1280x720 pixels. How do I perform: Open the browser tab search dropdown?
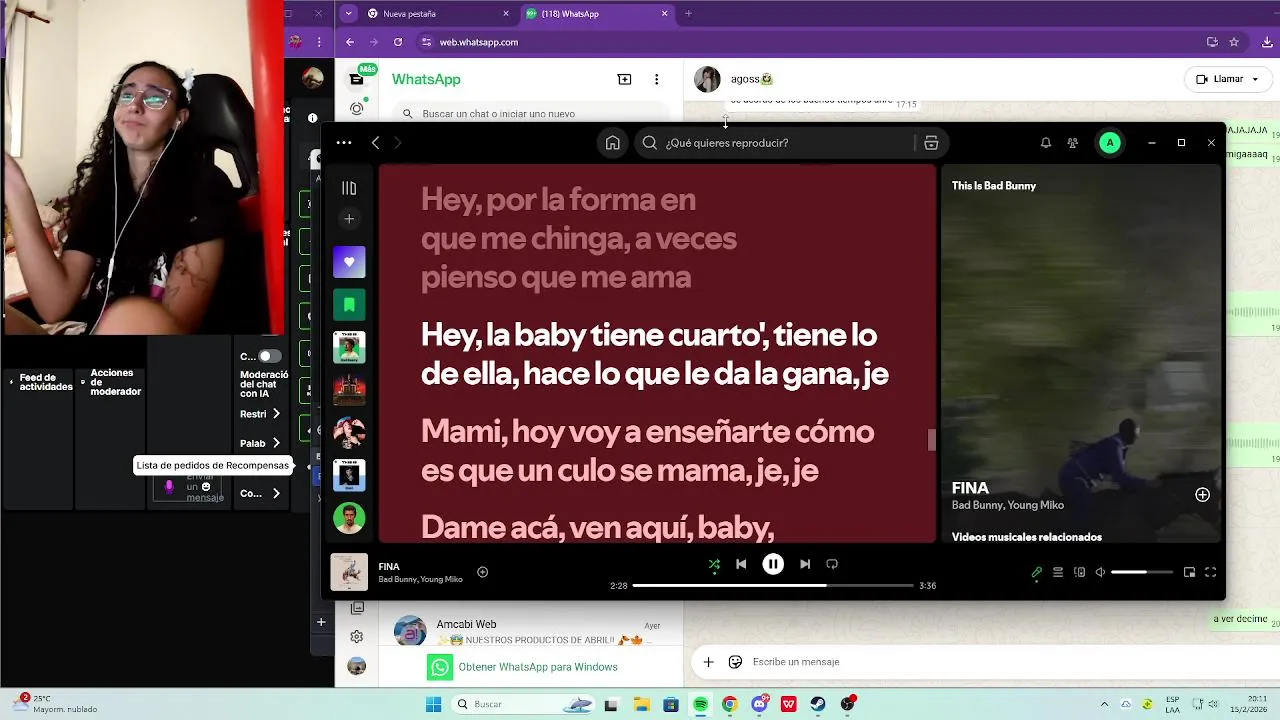[x=347, y=14]
